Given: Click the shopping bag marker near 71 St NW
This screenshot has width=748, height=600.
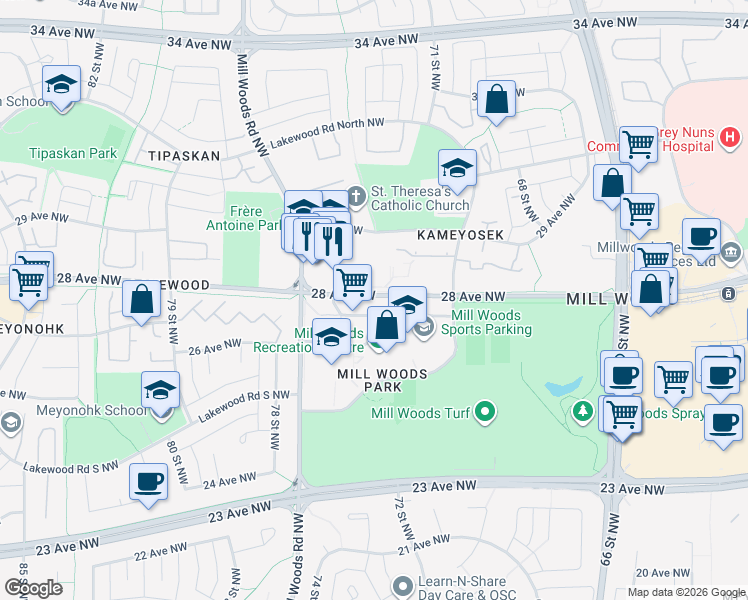Looking at the screenshot, I should (496, 99).
